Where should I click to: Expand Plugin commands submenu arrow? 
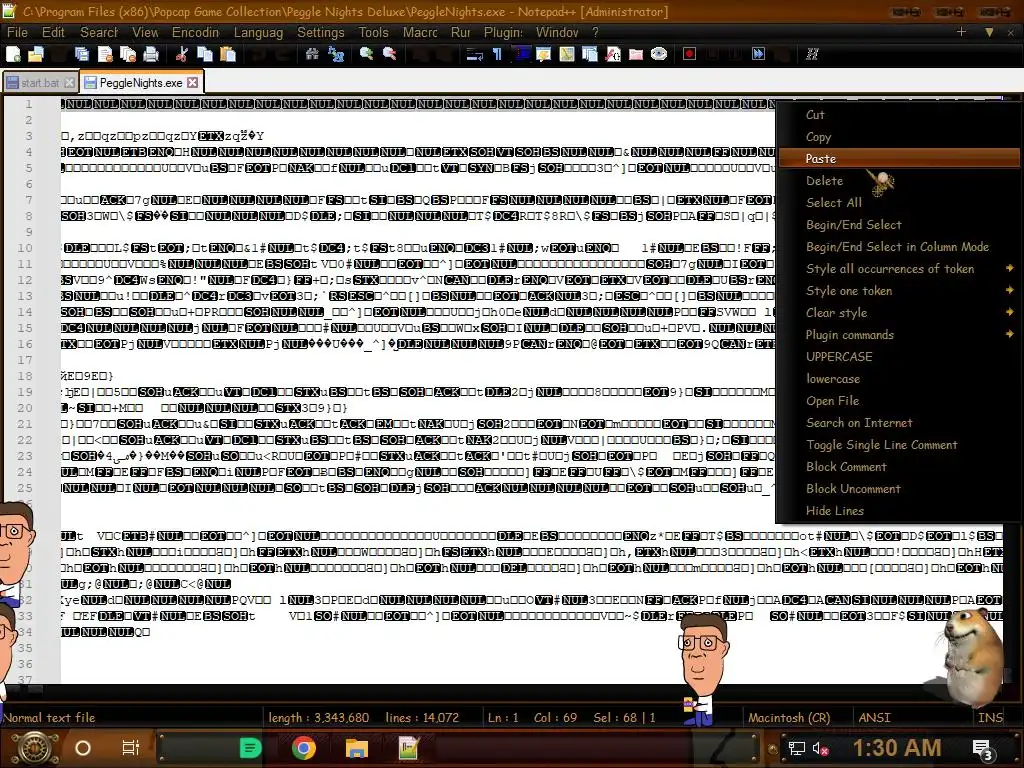pyautogui.click(x=1010, y=334)
